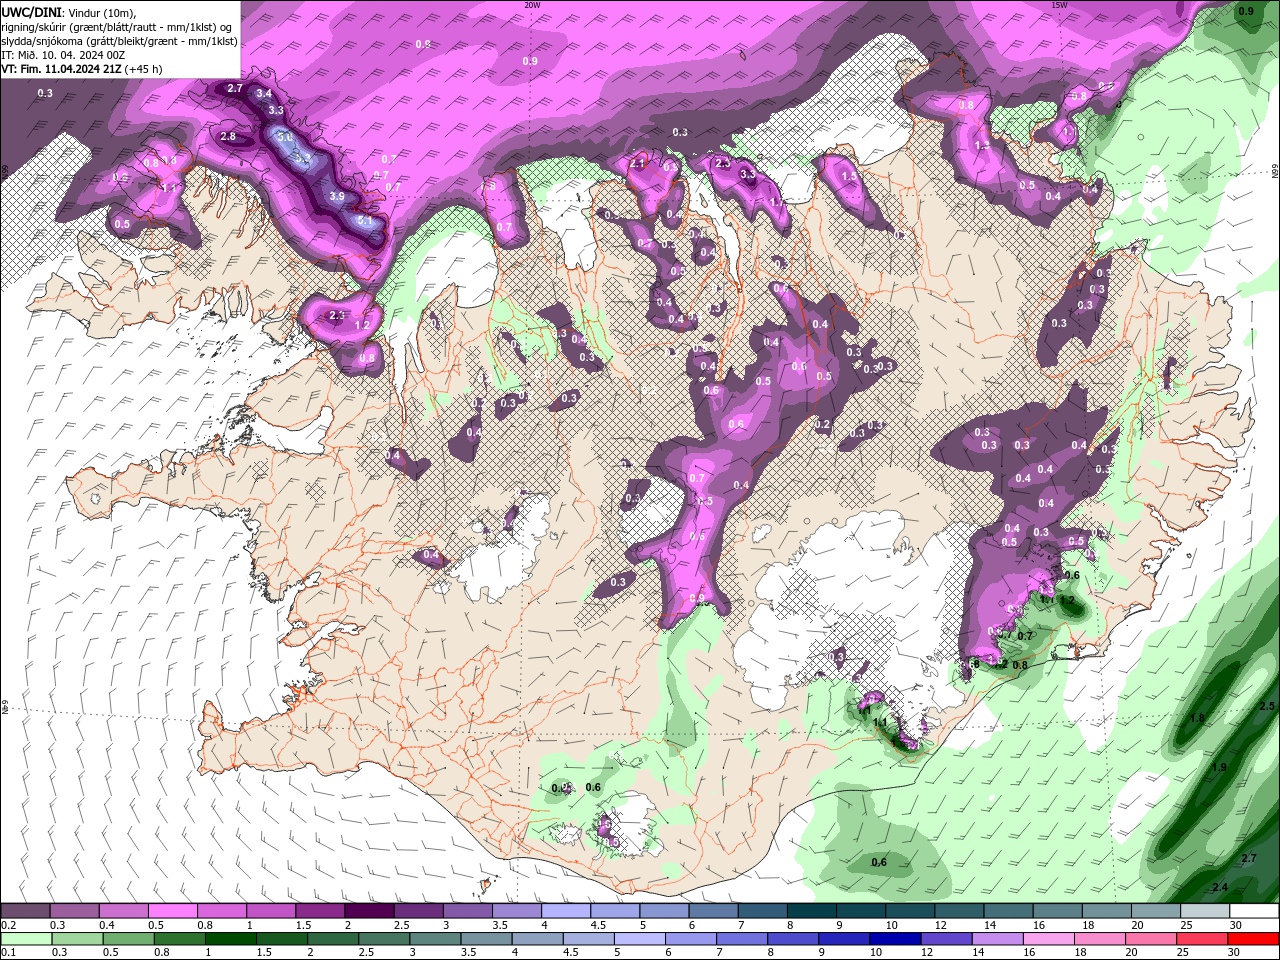Screen dimensions: 1280x960
Task: Click the bright red 30+ rain legend swatch
Action: tap(1254, 938)
